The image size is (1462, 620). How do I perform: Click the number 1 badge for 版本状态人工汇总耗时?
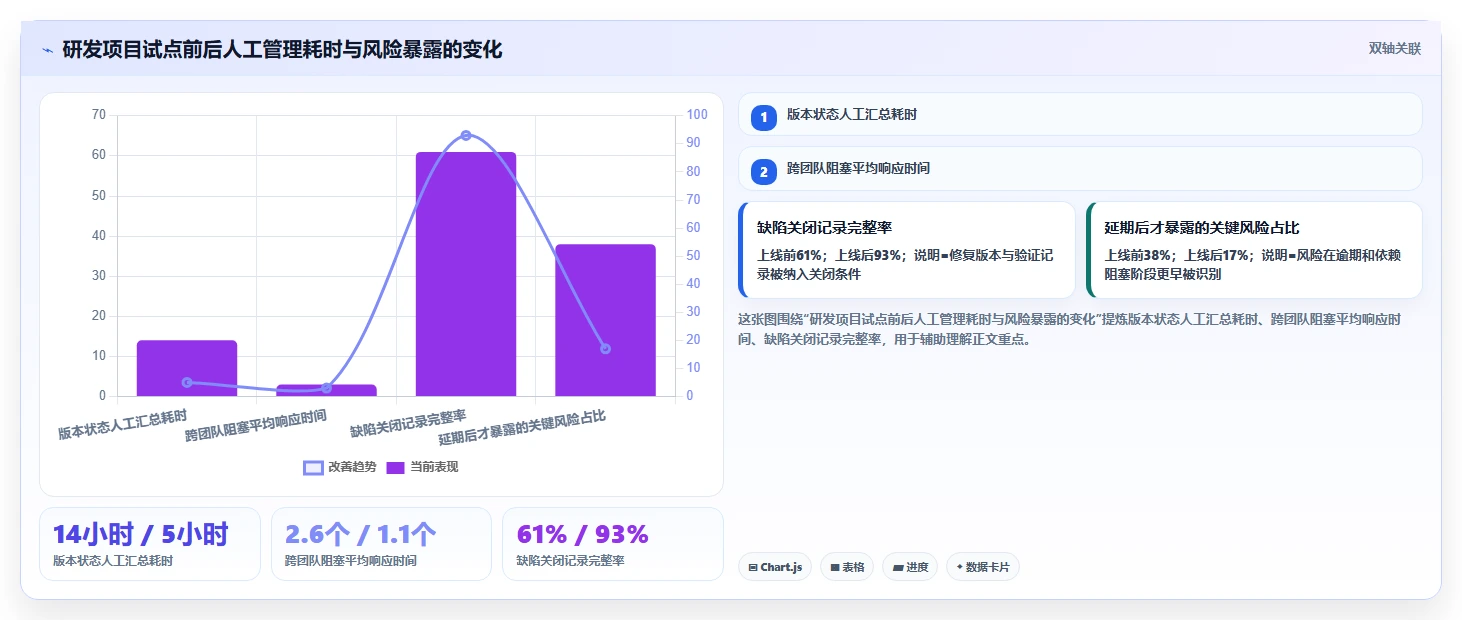tap(764, 118)
